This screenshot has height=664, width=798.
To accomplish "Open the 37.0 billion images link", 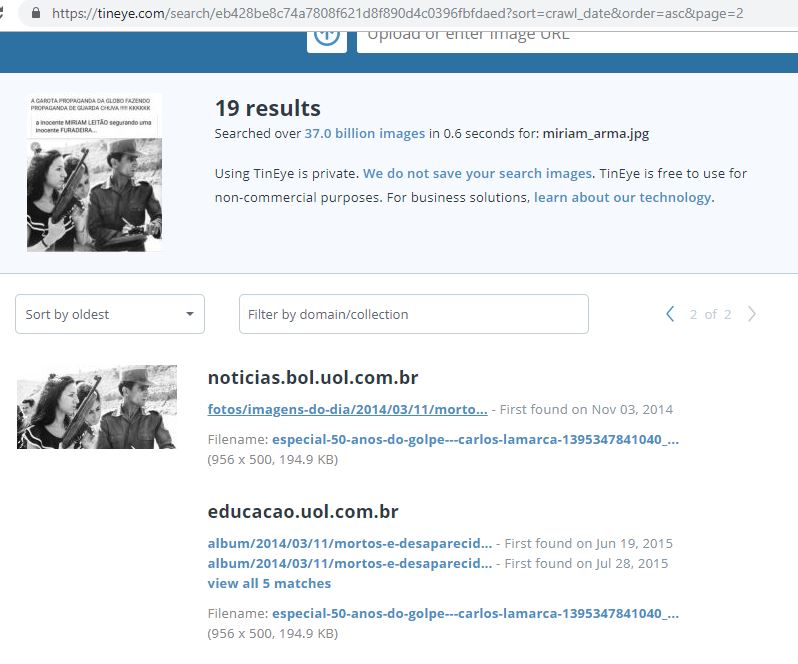I will coord(365,133).
